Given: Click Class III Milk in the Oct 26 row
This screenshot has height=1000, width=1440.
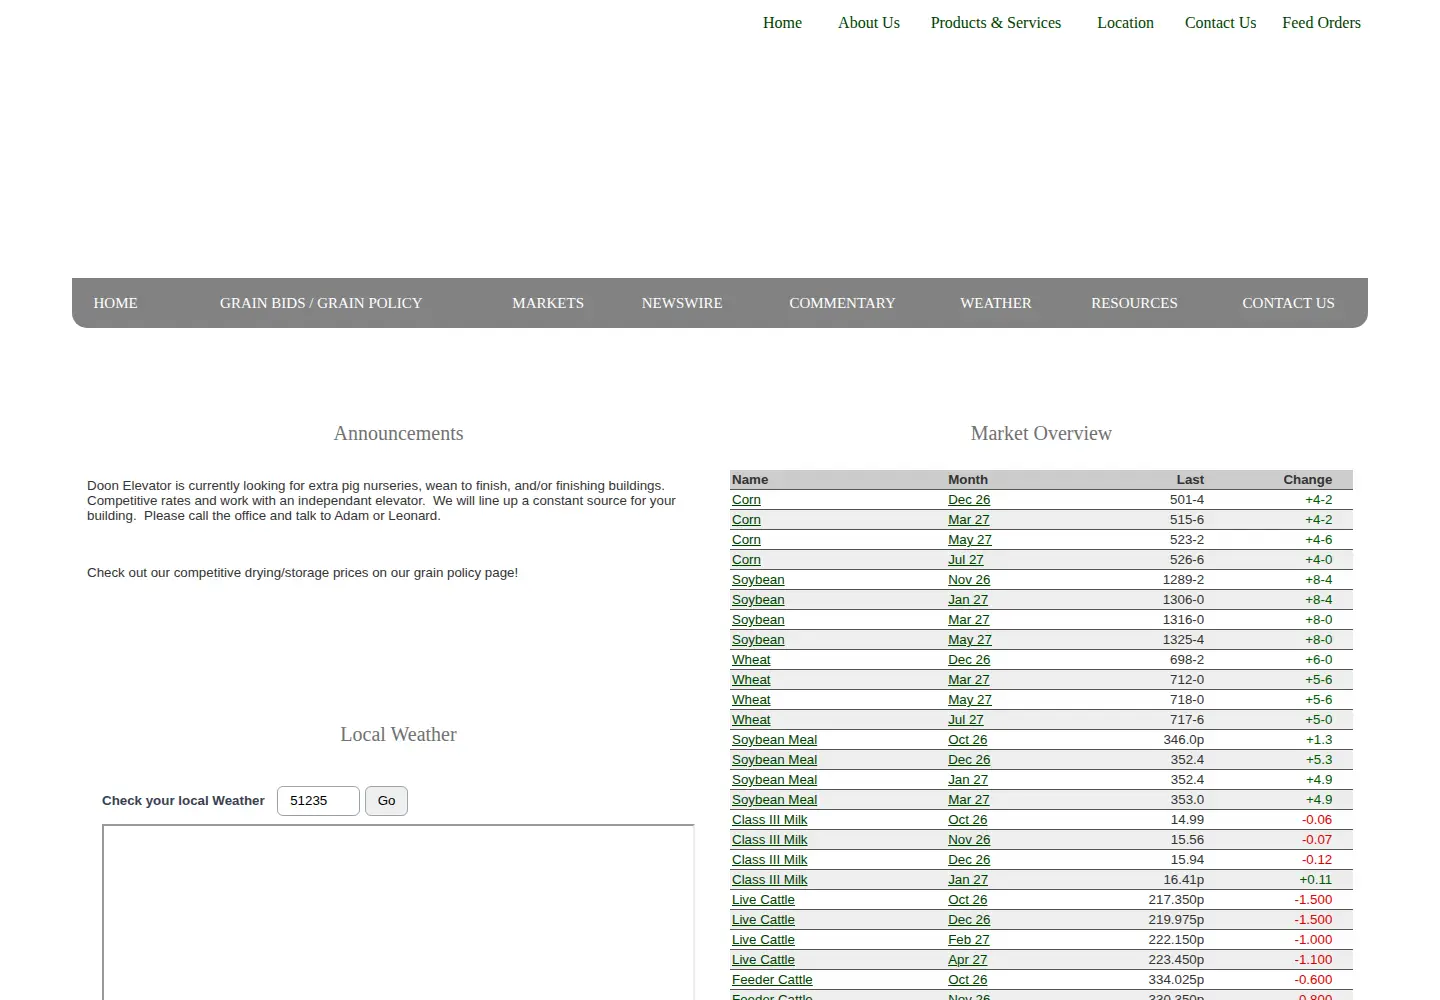Looking at the screenshot, I should (769, 820).
